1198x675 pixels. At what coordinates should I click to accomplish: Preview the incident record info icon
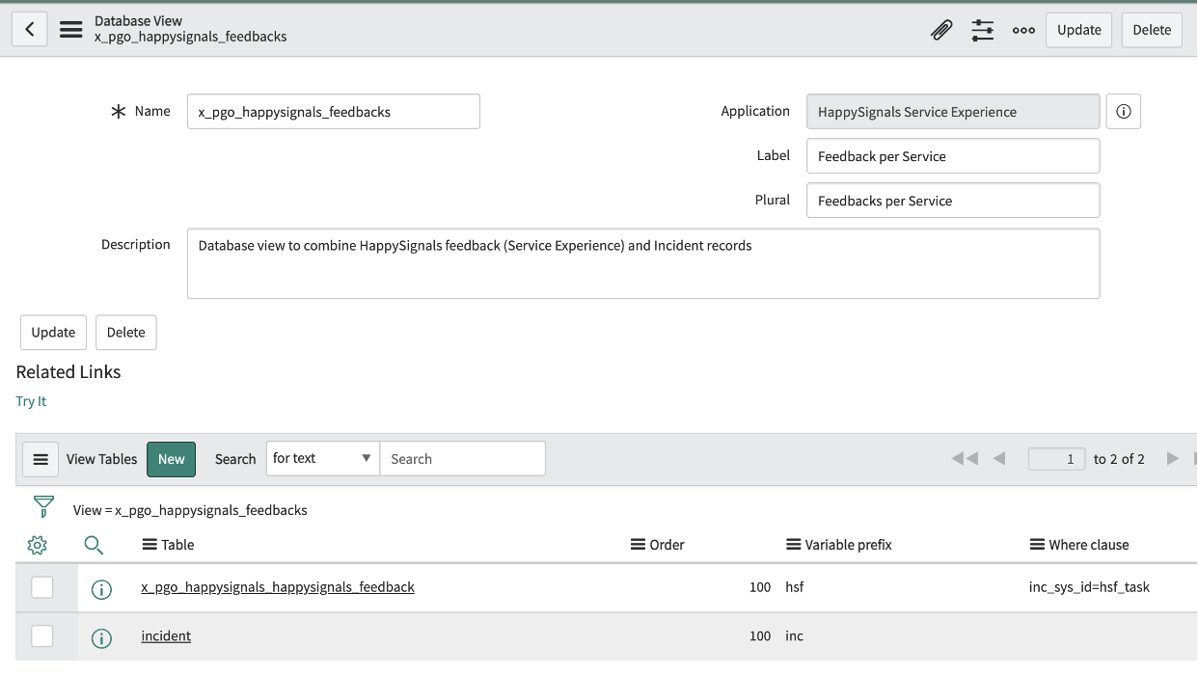[102, 638]
